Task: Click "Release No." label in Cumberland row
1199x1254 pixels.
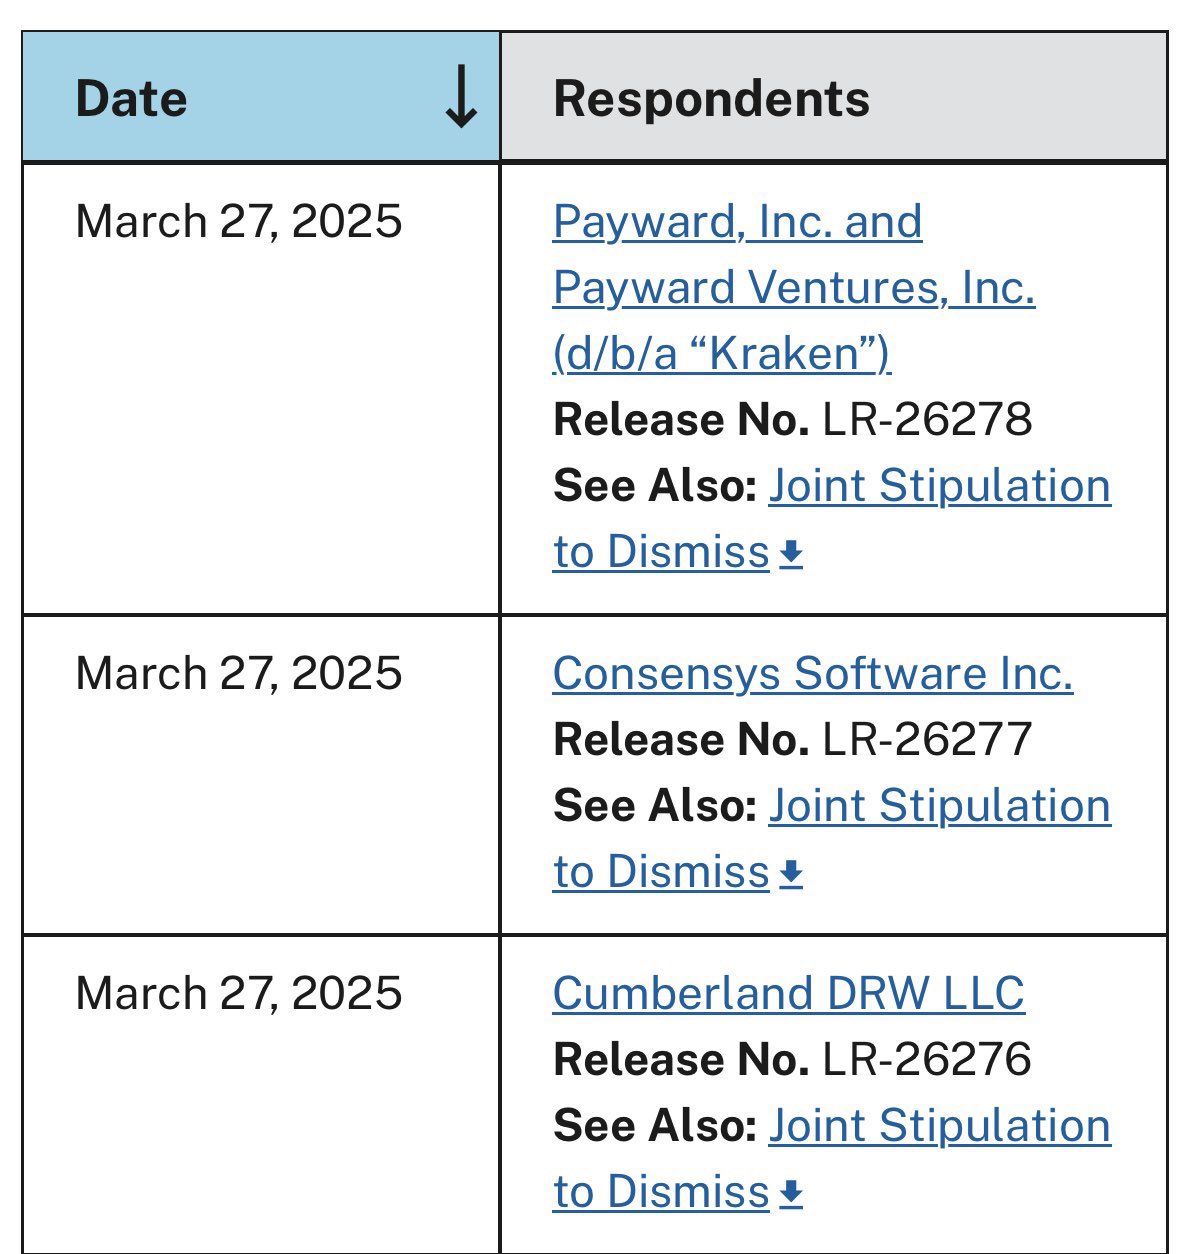Action: click(x=680, y=1060)
